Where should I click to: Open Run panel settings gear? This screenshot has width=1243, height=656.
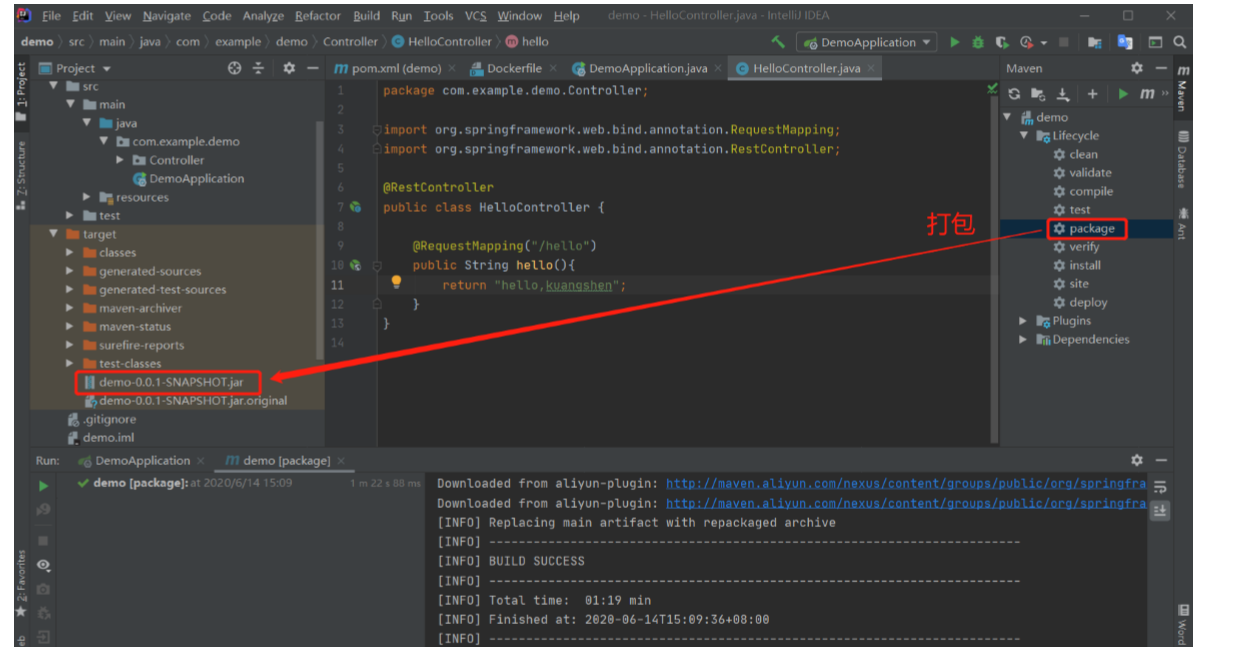pyautogui.click(x=1137, y=460)
